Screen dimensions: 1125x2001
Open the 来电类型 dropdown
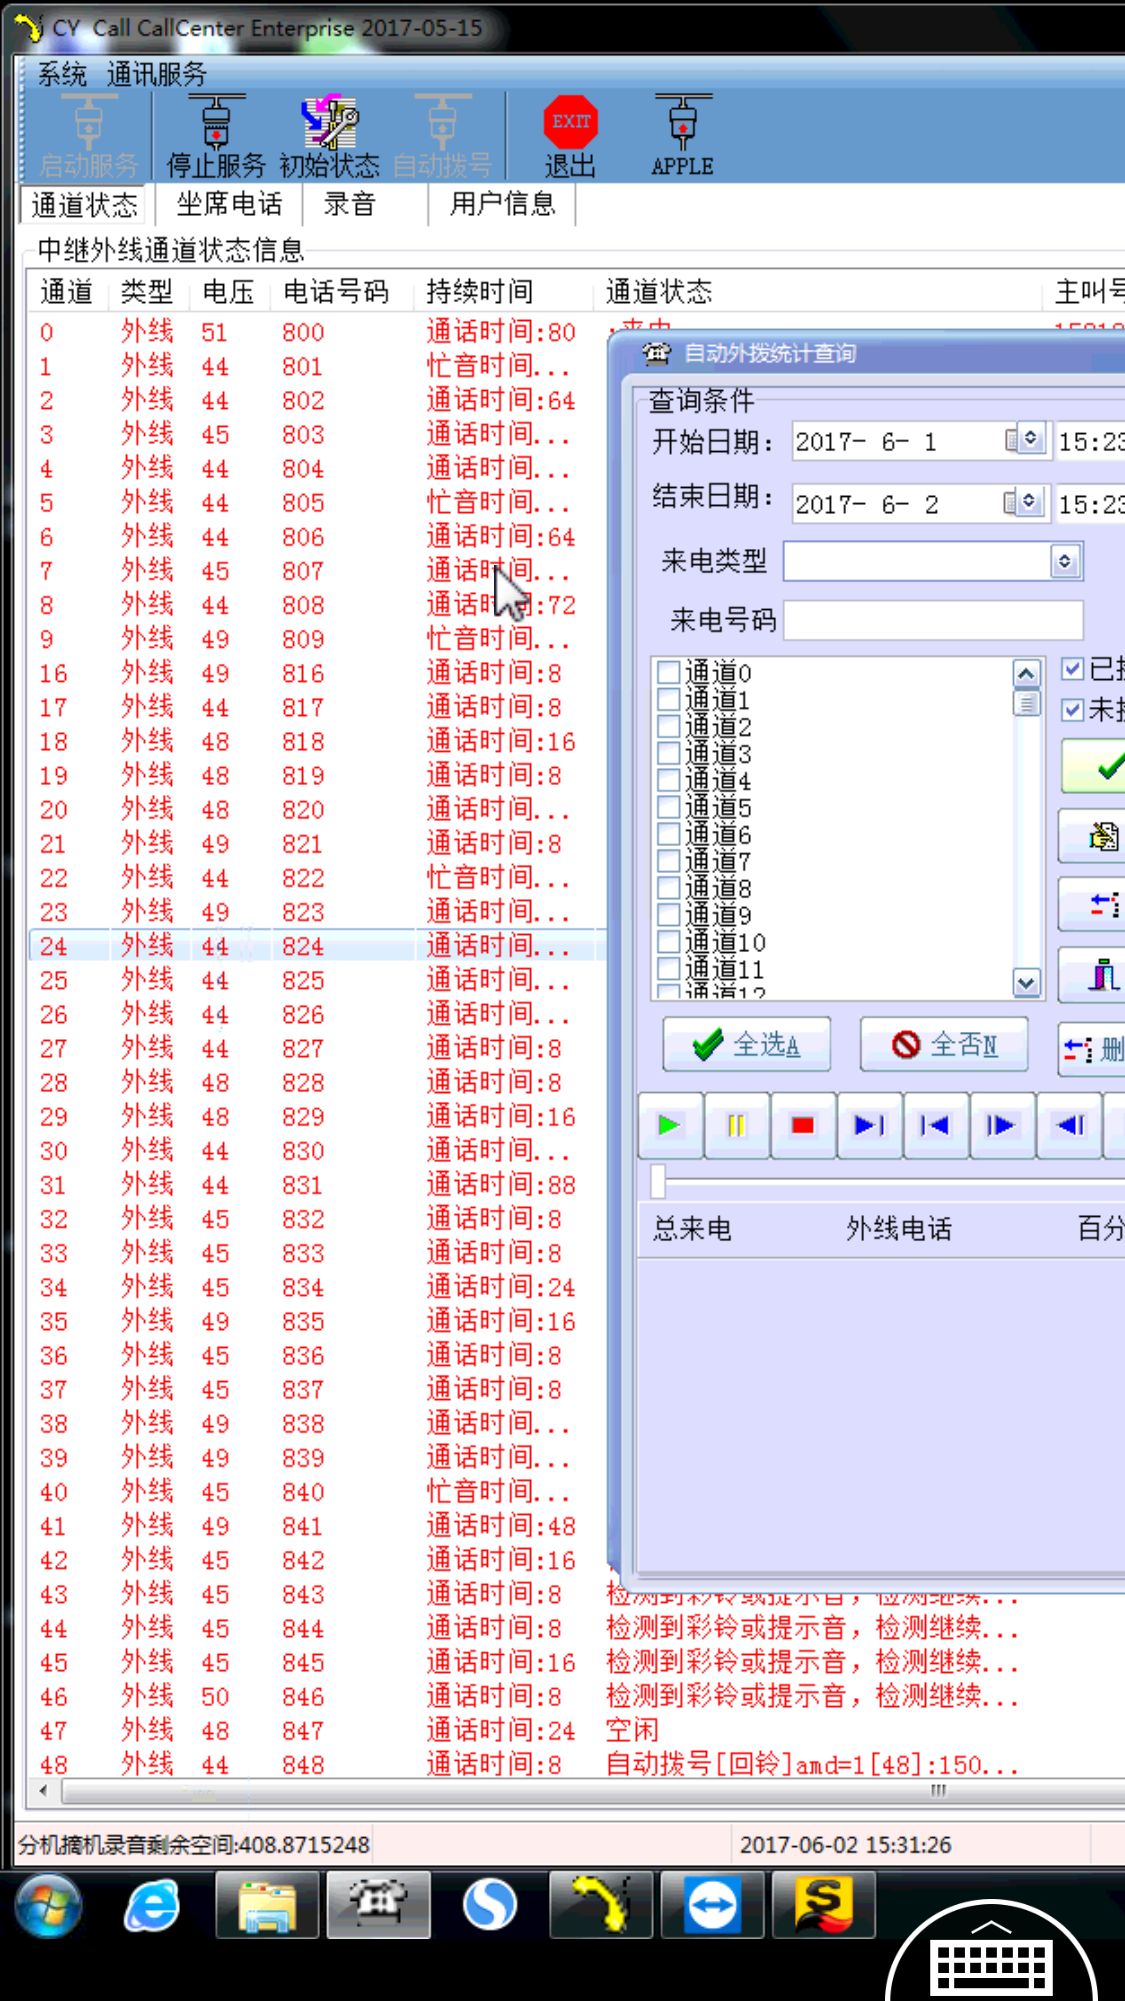1065,561
